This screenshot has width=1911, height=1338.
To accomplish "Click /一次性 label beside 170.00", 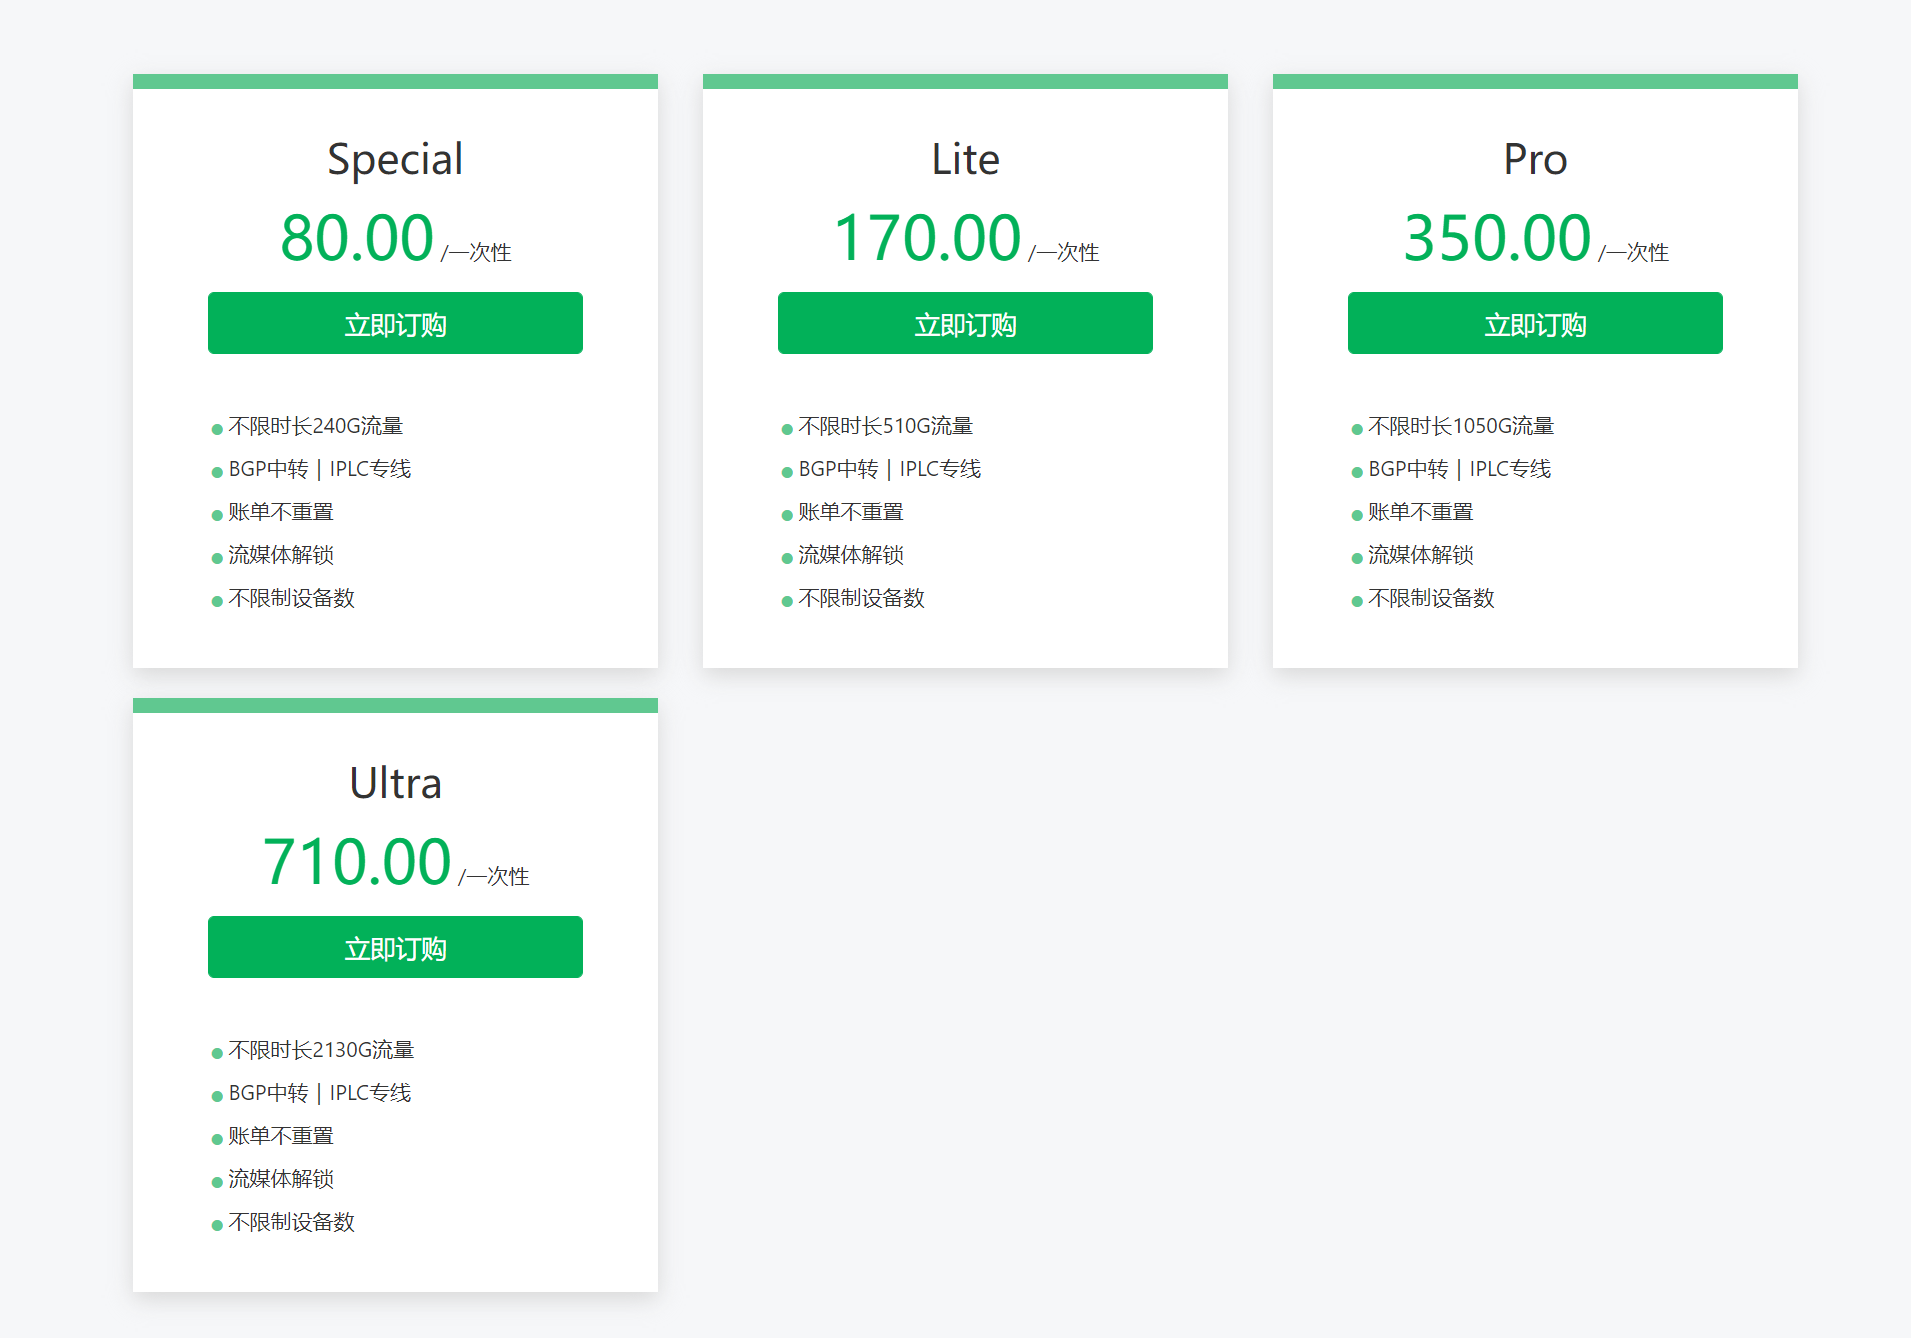I will (1064, 253).
